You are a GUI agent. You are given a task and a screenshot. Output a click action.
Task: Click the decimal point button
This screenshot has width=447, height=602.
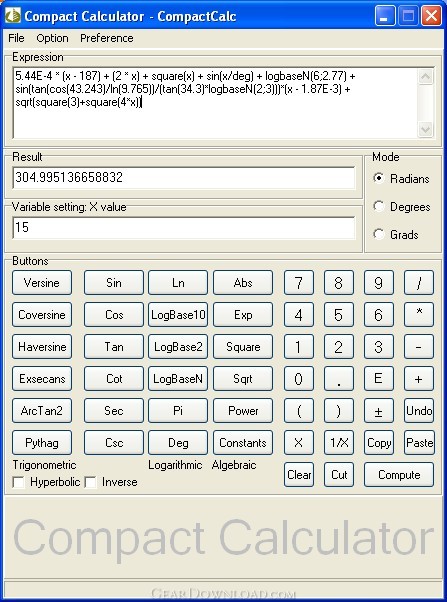339,379
